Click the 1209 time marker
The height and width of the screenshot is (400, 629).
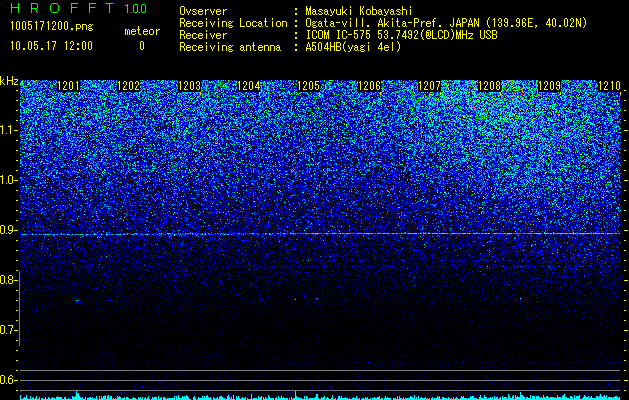pos(549,86)
